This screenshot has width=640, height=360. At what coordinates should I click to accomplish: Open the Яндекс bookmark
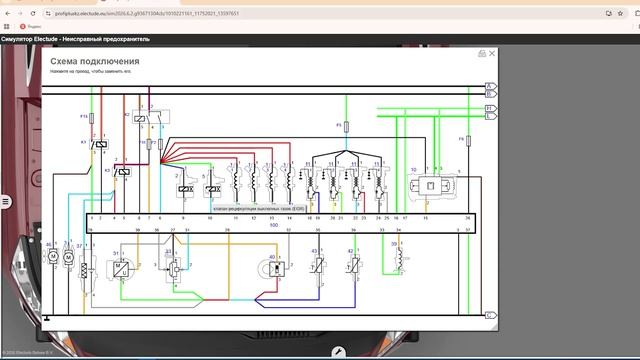pos(31,27)
